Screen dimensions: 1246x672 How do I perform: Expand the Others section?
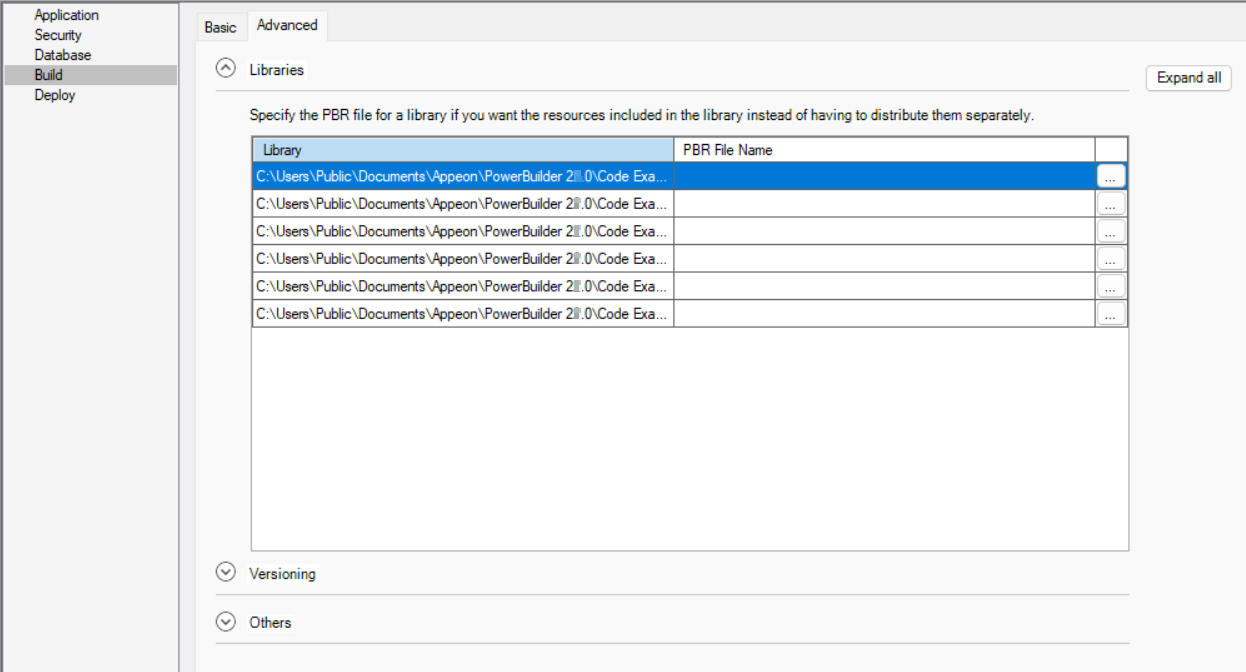[x=226, y=622]
